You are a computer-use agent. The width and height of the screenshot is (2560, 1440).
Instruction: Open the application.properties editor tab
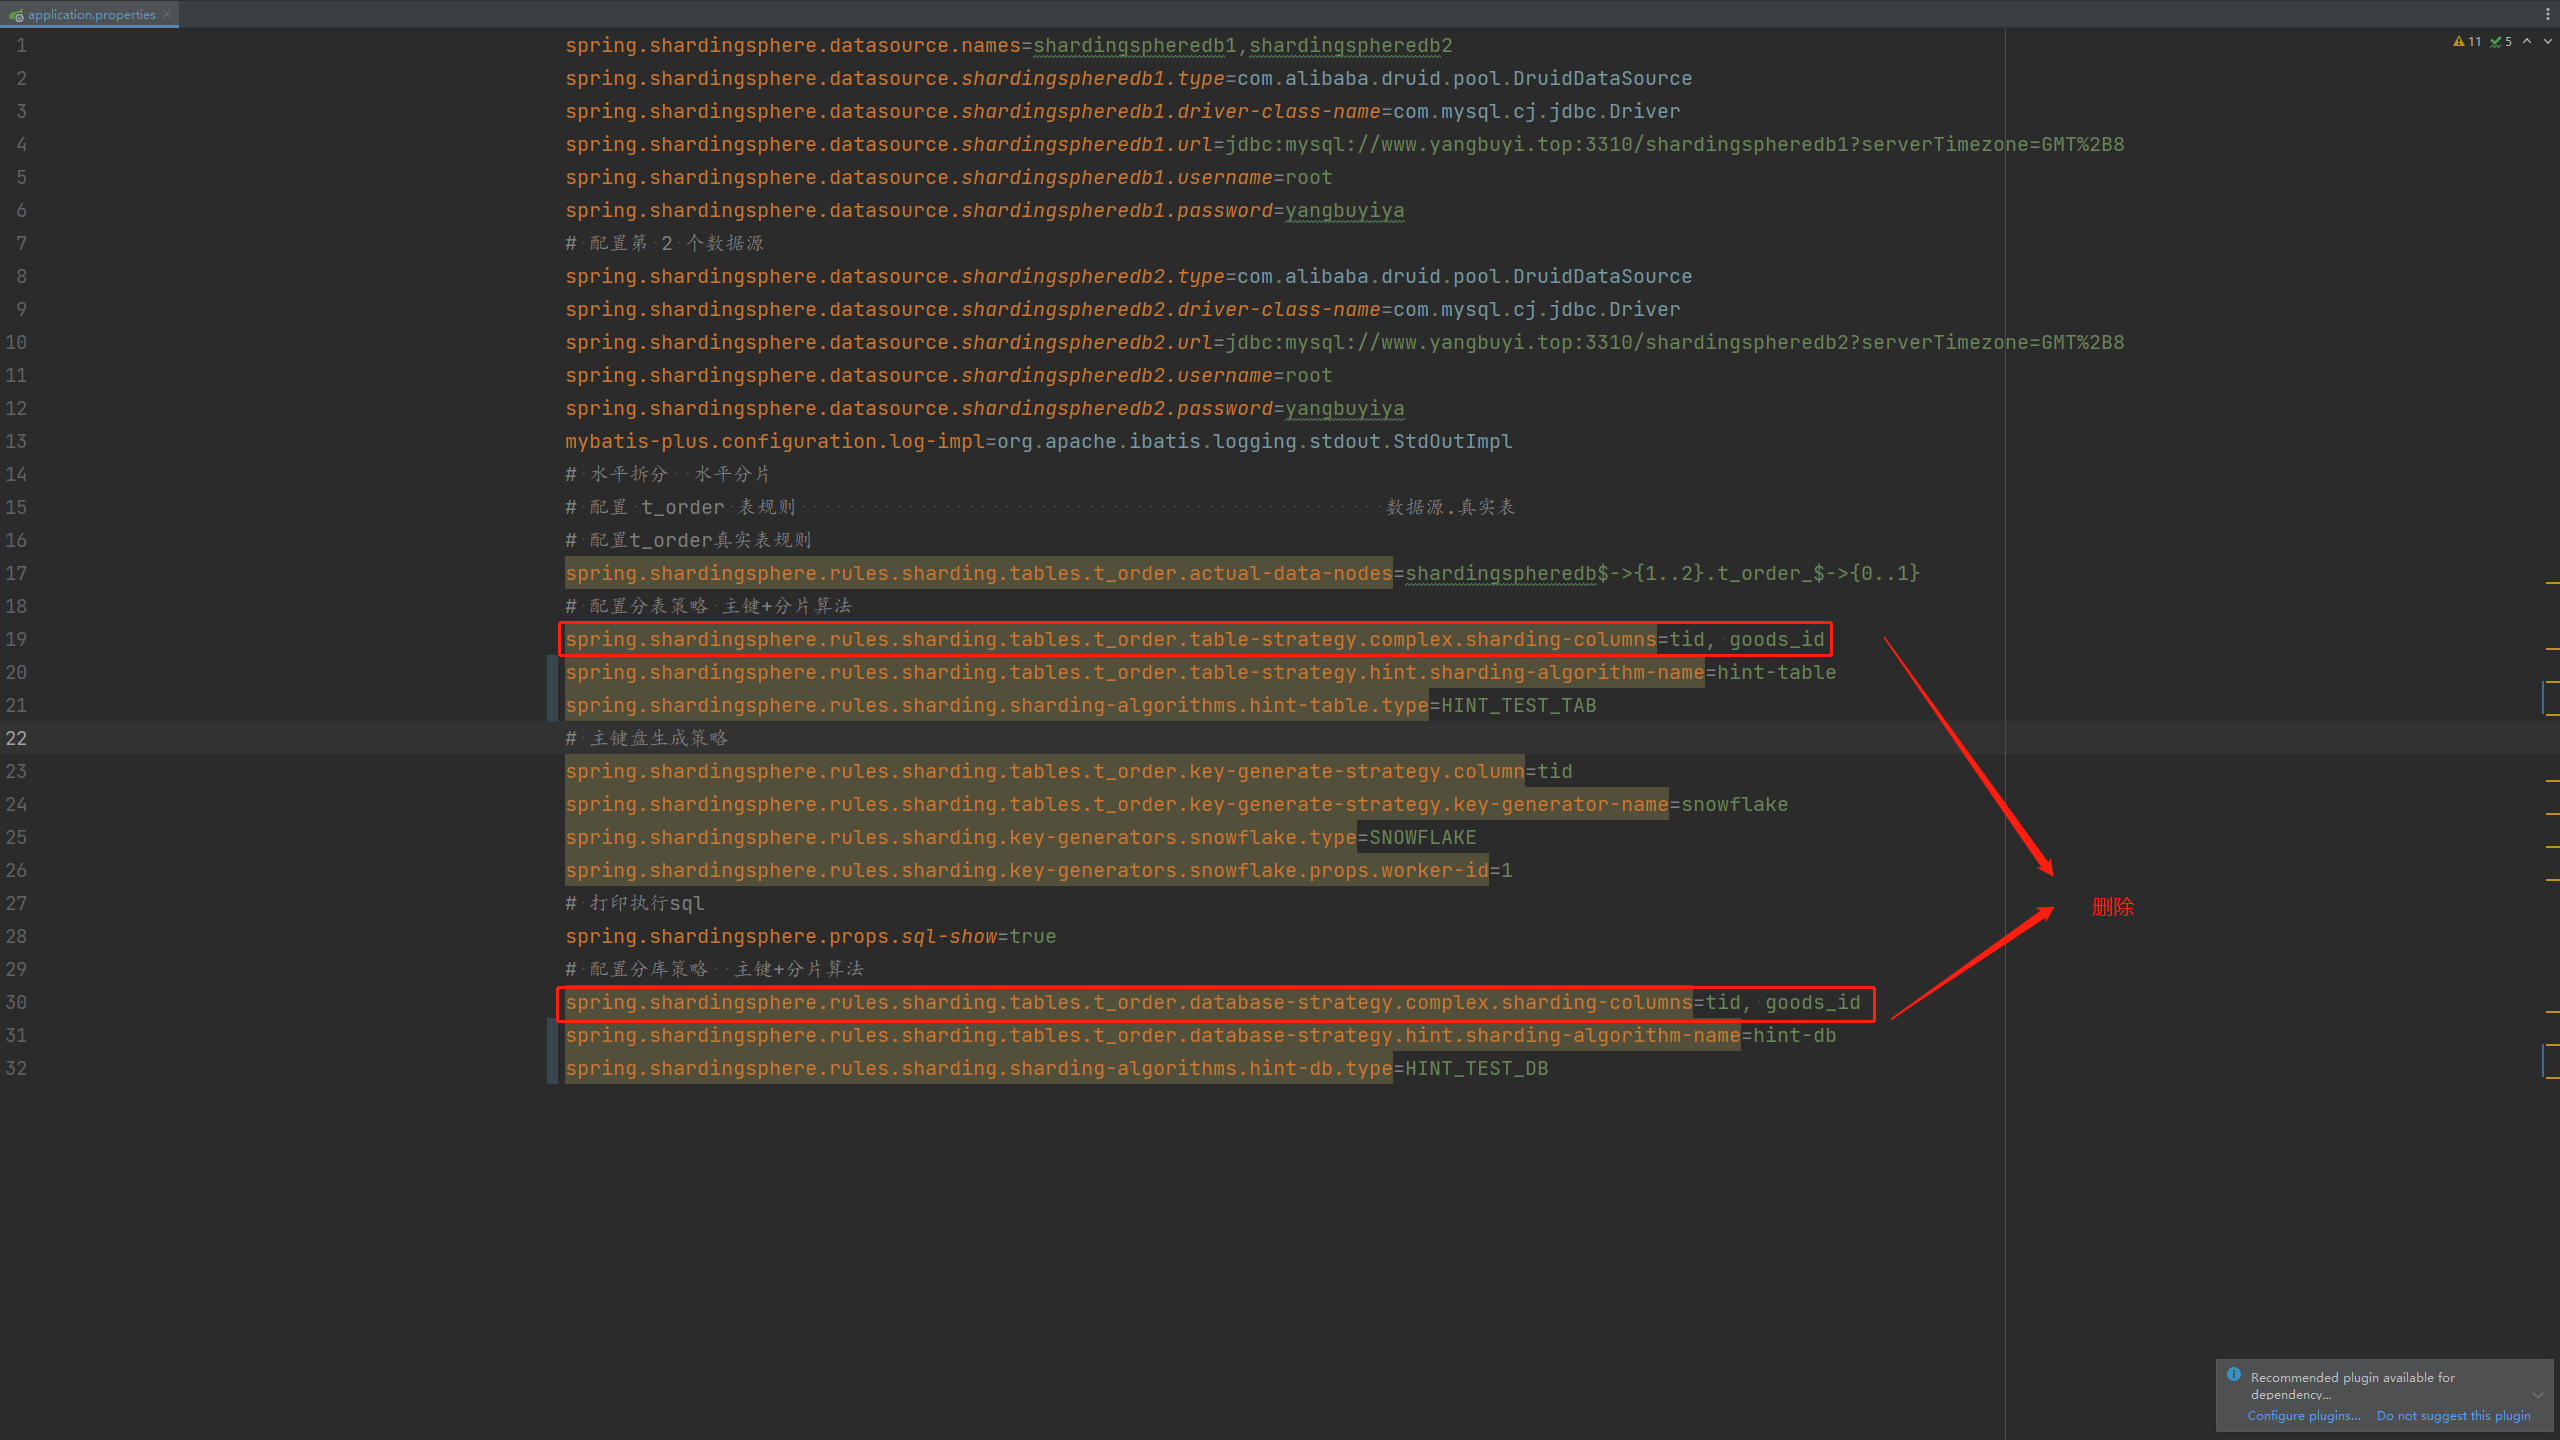[x=90, y=14]
